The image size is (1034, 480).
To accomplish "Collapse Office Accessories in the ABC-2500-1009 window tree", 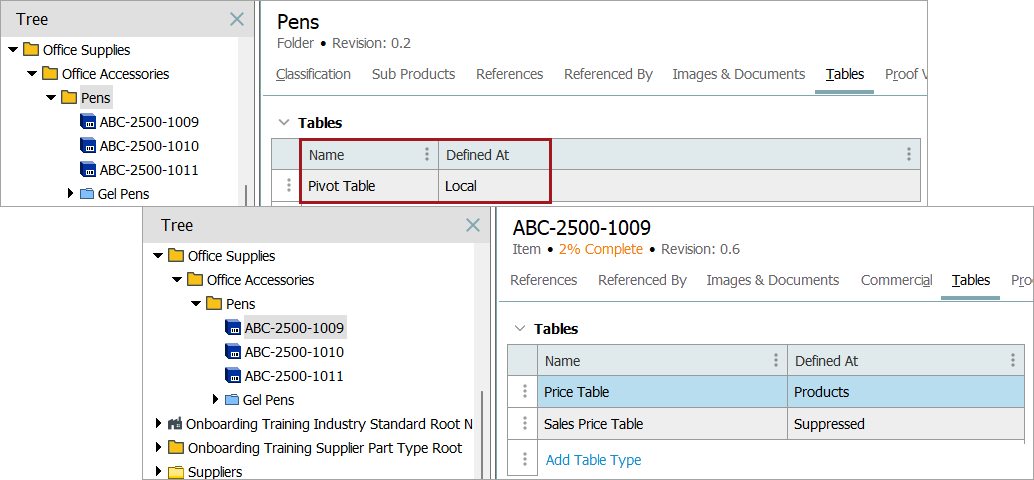I will point(177,280).
